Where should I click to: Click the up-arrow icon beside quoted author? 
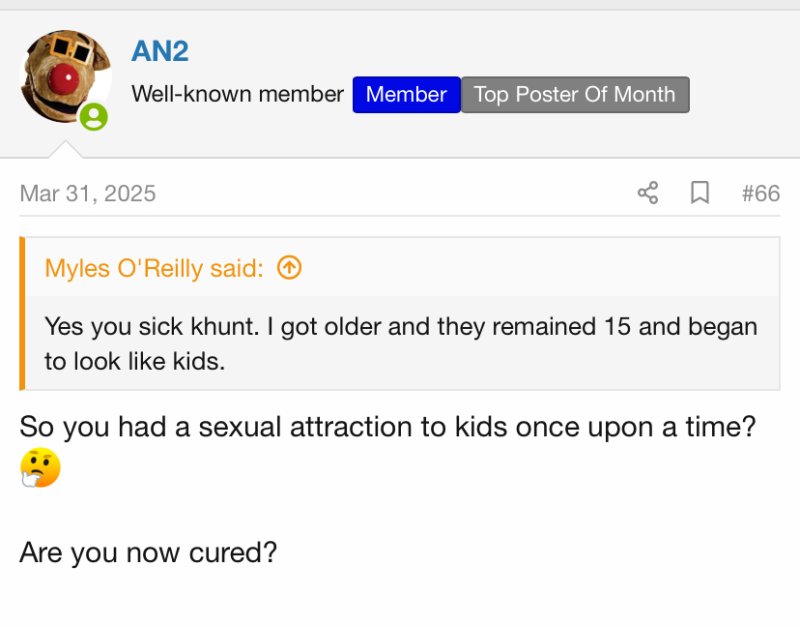tap(289, 268)
